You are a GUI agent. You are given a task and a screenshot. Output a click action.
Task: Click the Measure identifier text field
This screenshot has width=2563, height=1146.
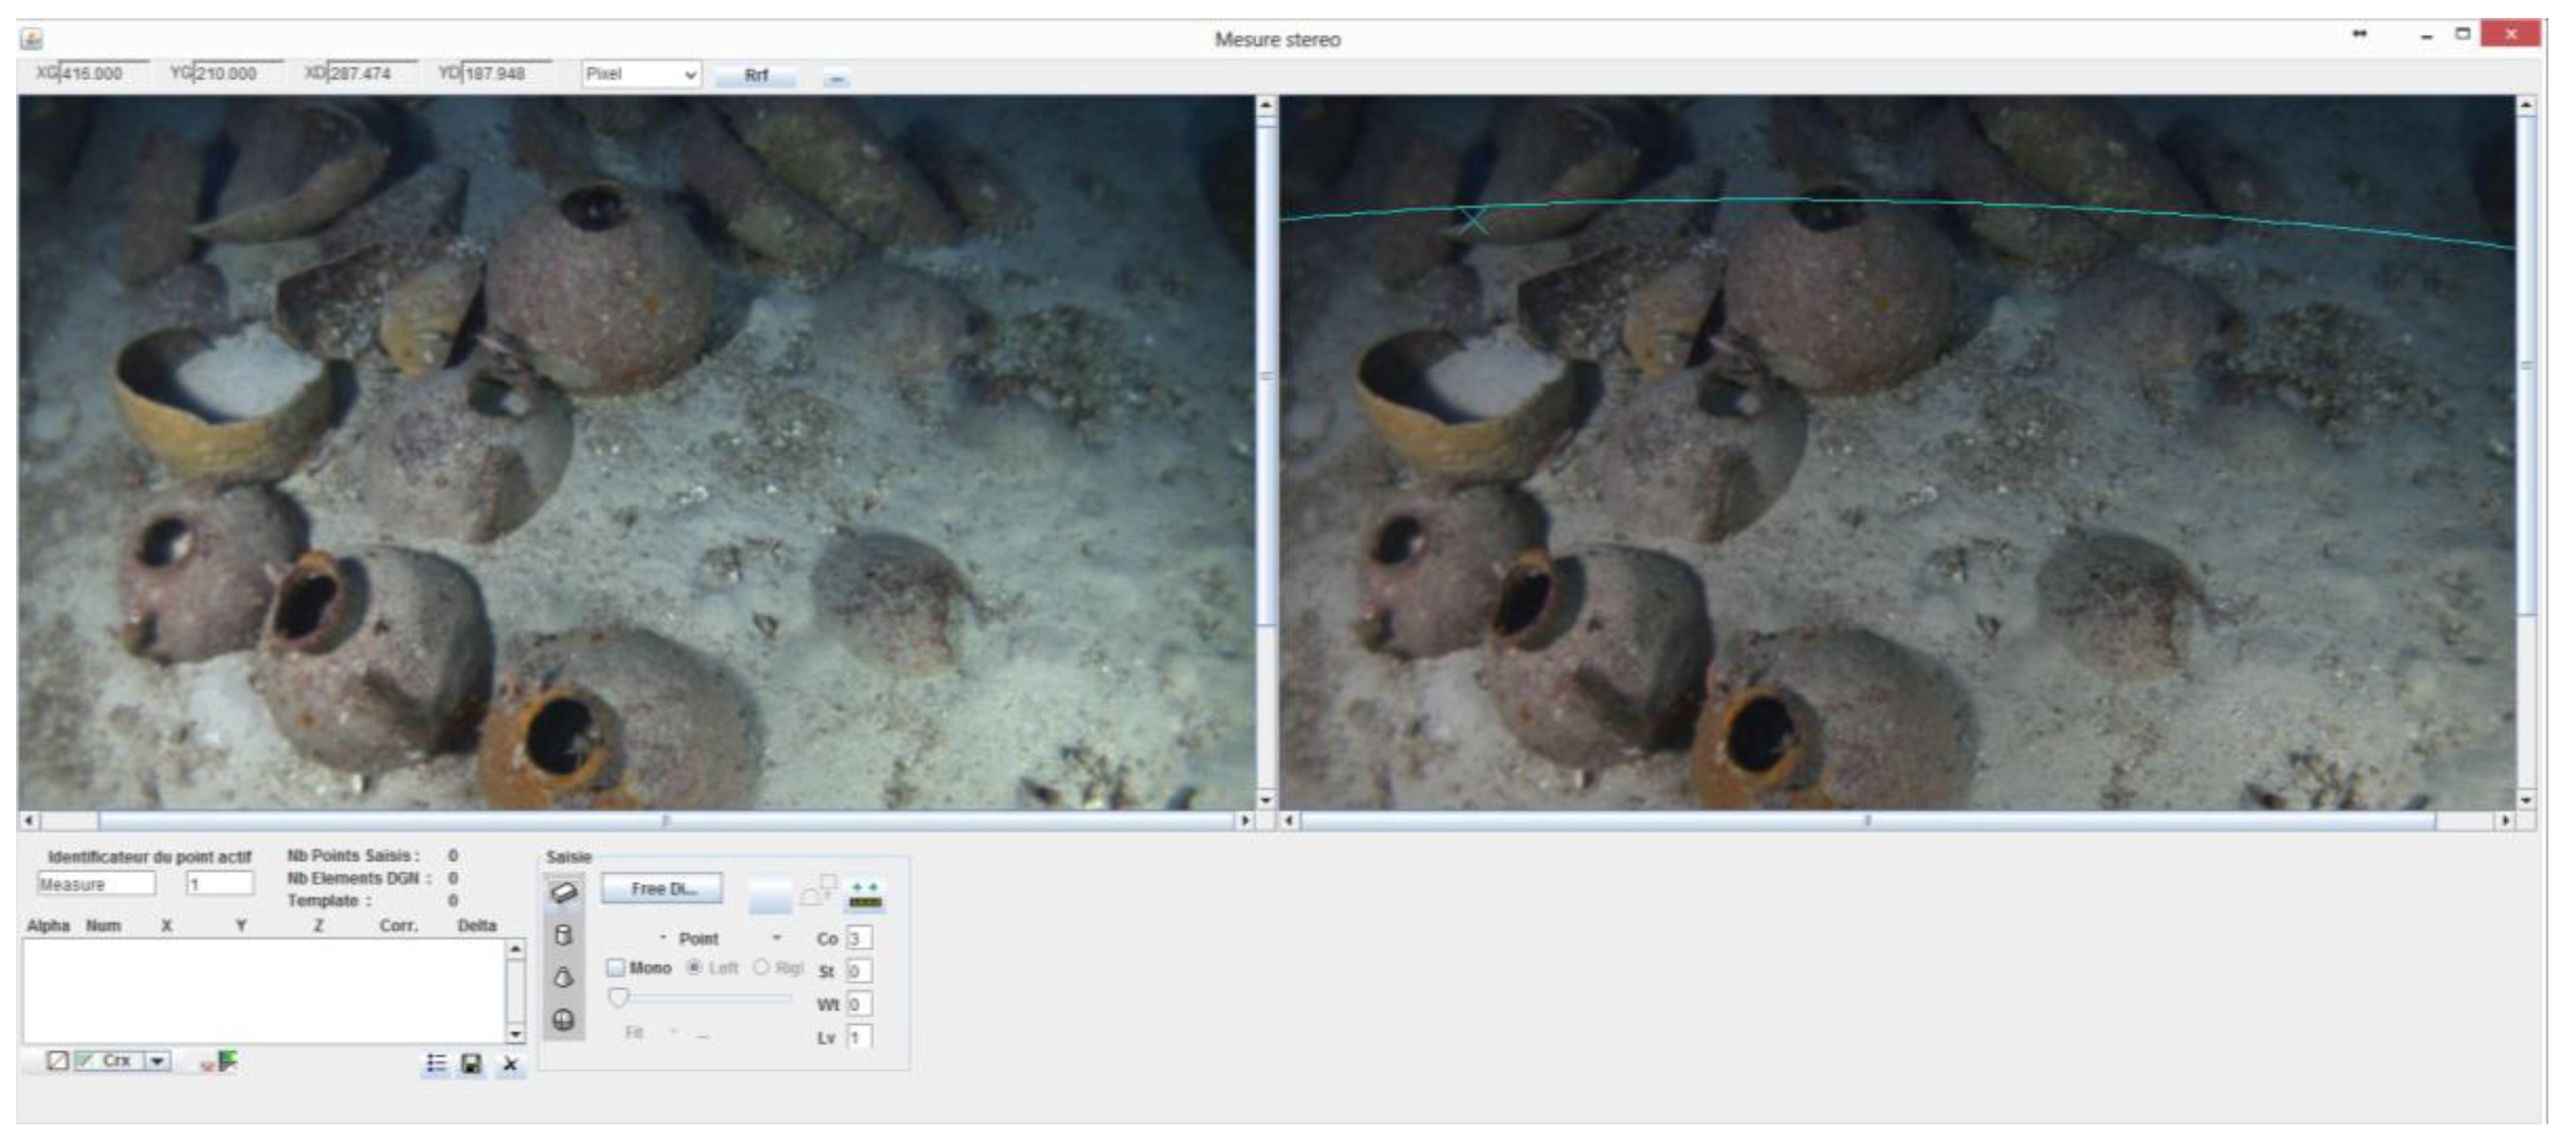[96, 885]
